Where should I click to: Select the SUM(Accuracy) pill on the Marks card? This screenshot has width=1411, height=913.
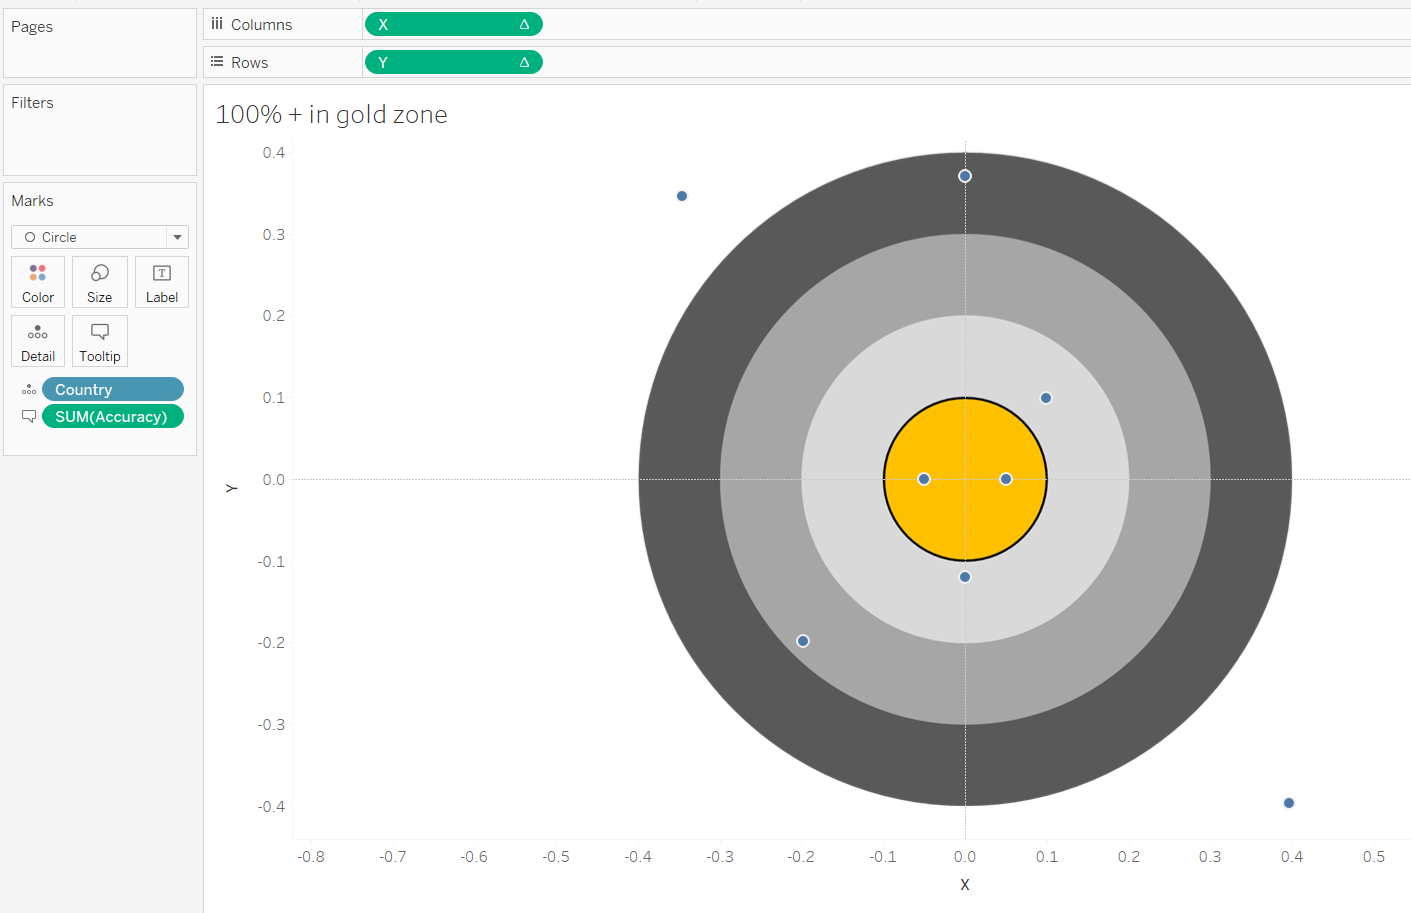[x=112, y=416]
